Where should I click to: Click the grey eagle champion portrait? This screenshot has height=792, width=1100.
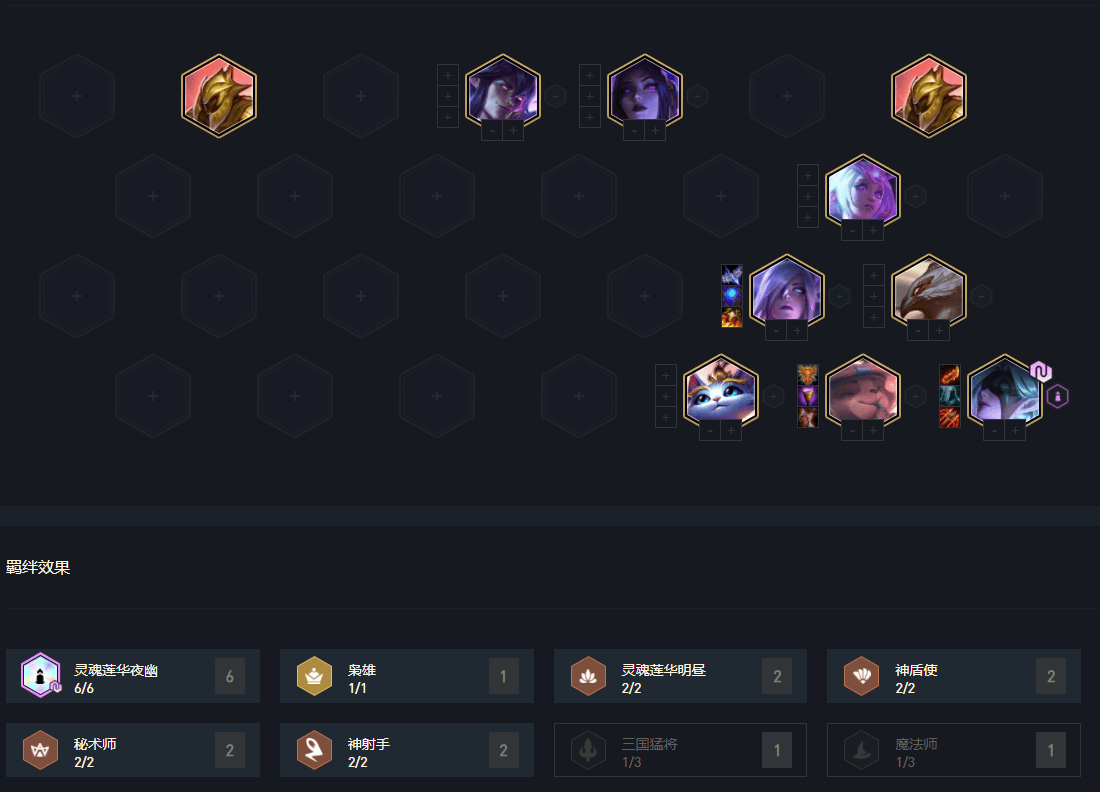tap(929, 295)
